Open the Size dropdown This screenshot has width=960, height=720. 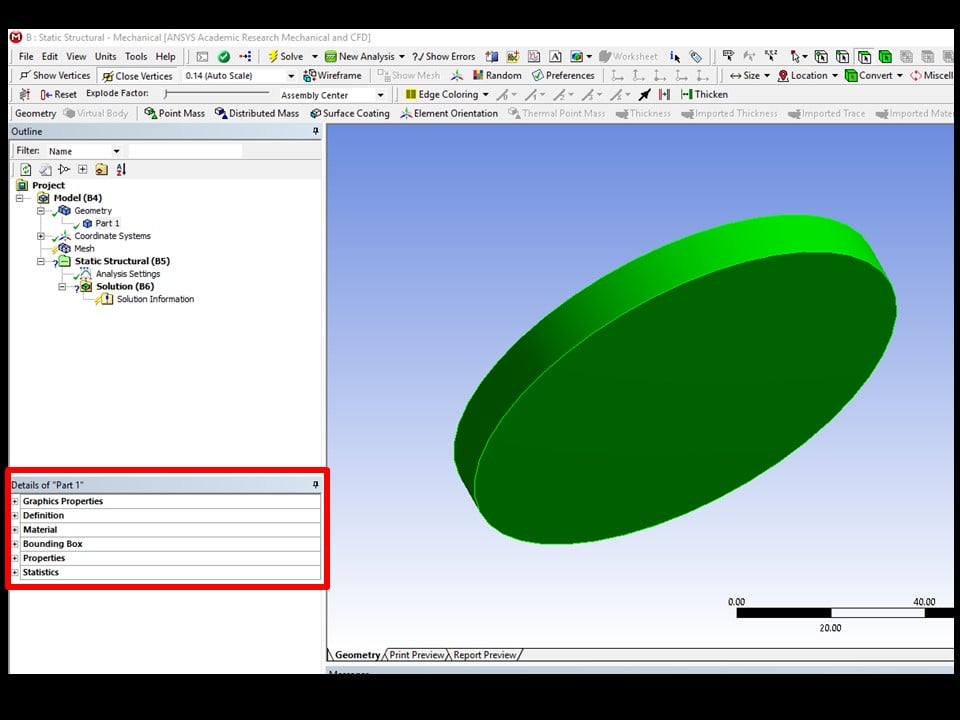tap(750, 75)
